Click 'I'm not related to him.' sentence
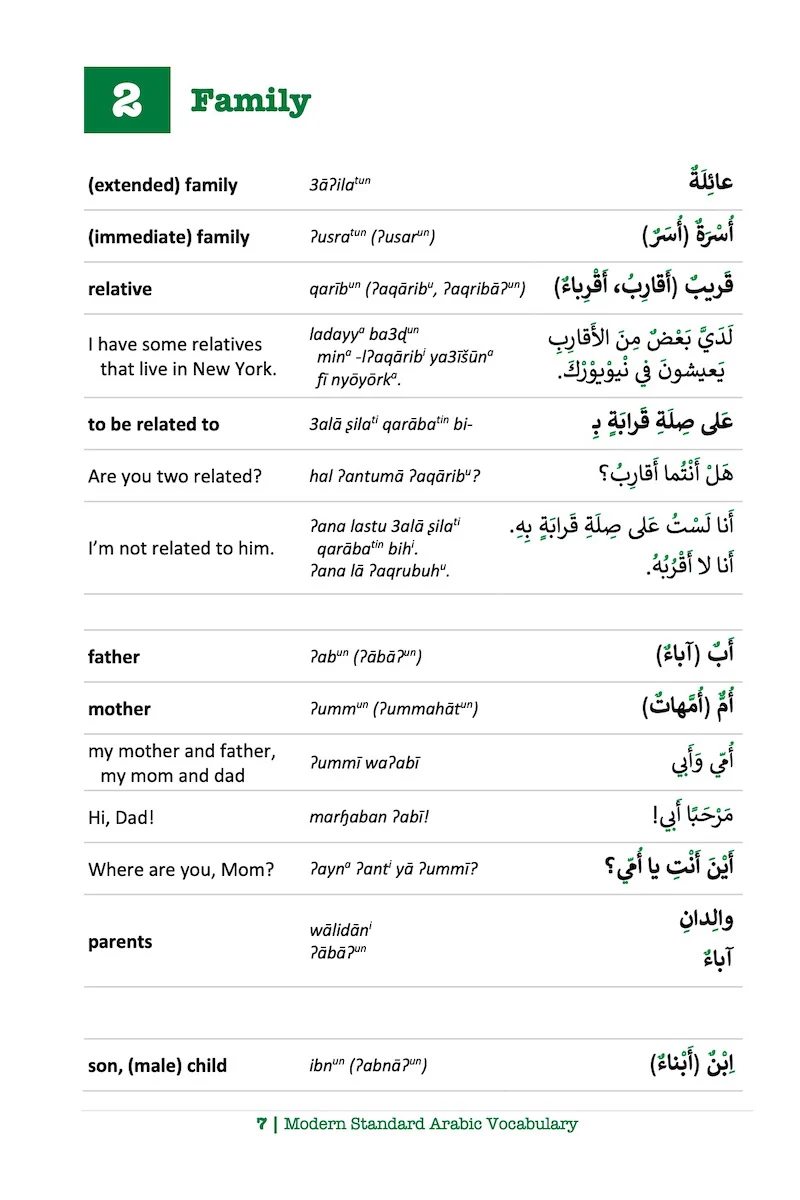Screen dimensions: 800x1200 (x=181, y=548)
